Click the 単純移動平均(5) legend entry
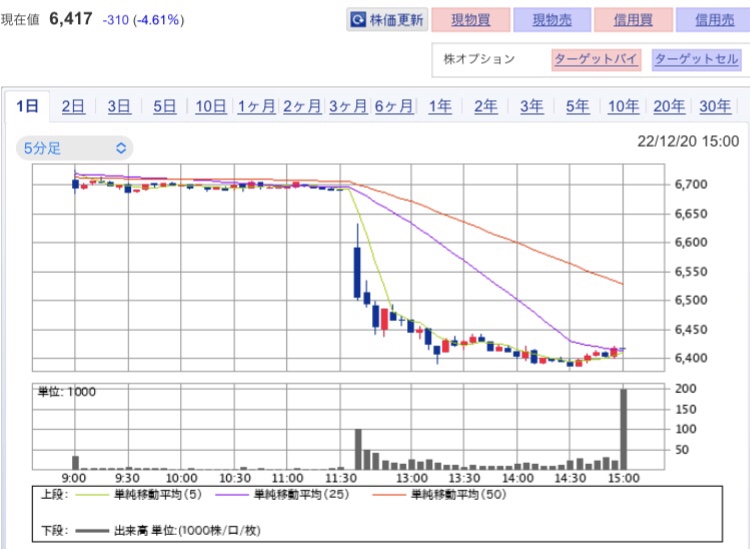750x549 pixels. click(x=139, y=494)
